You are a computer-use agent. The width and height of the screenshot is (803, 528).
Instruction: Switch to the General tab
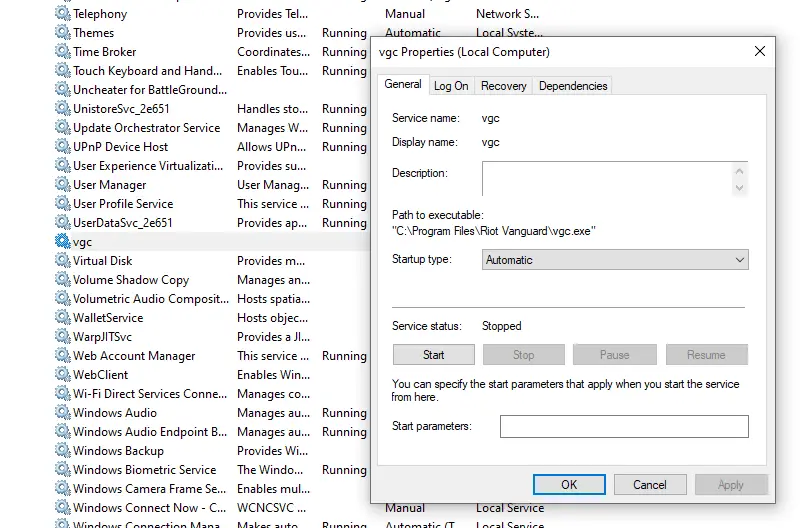(x=403, y=85)
